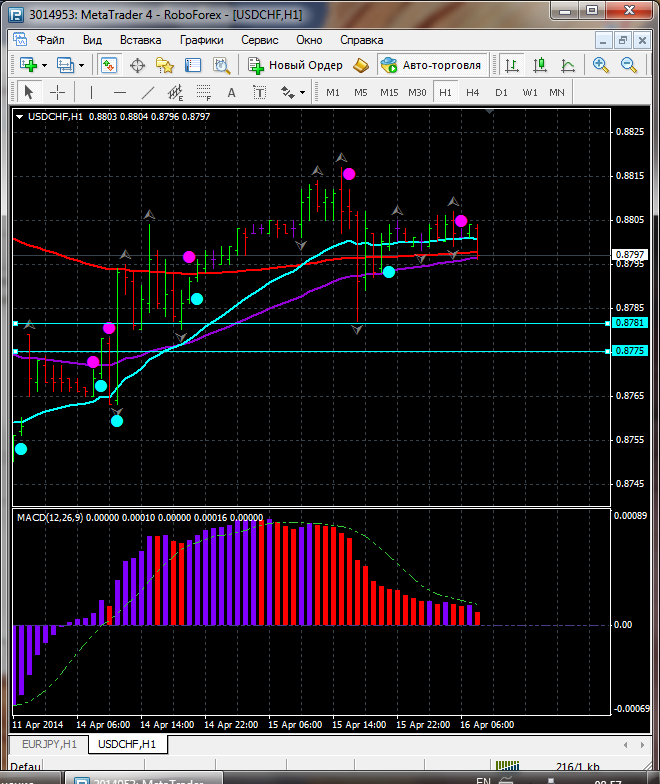Open the Navigator folder-star icon
This screenshot has height=784, width=660.
click(x=165, y=65)
